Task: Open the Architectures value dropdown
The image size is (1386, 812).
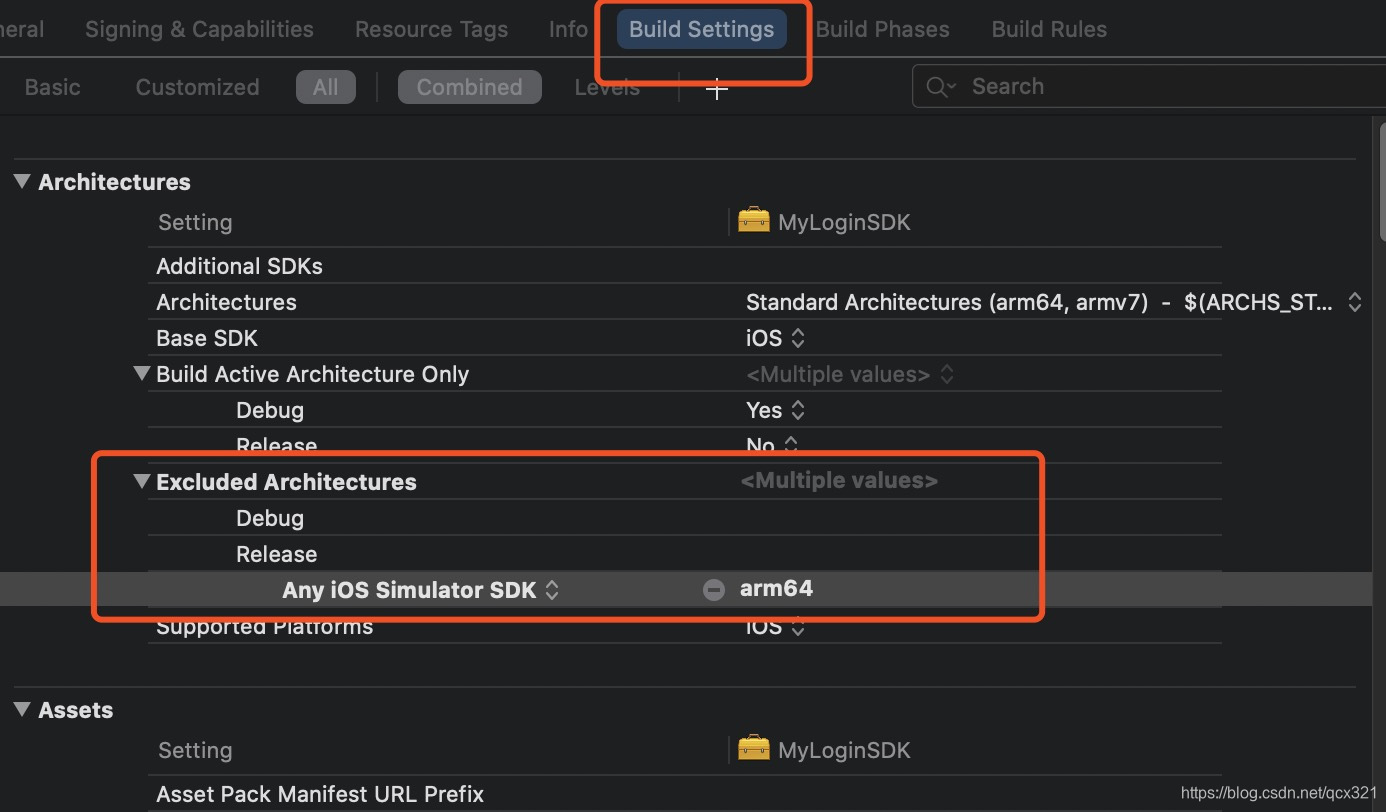Action: 1354,302
